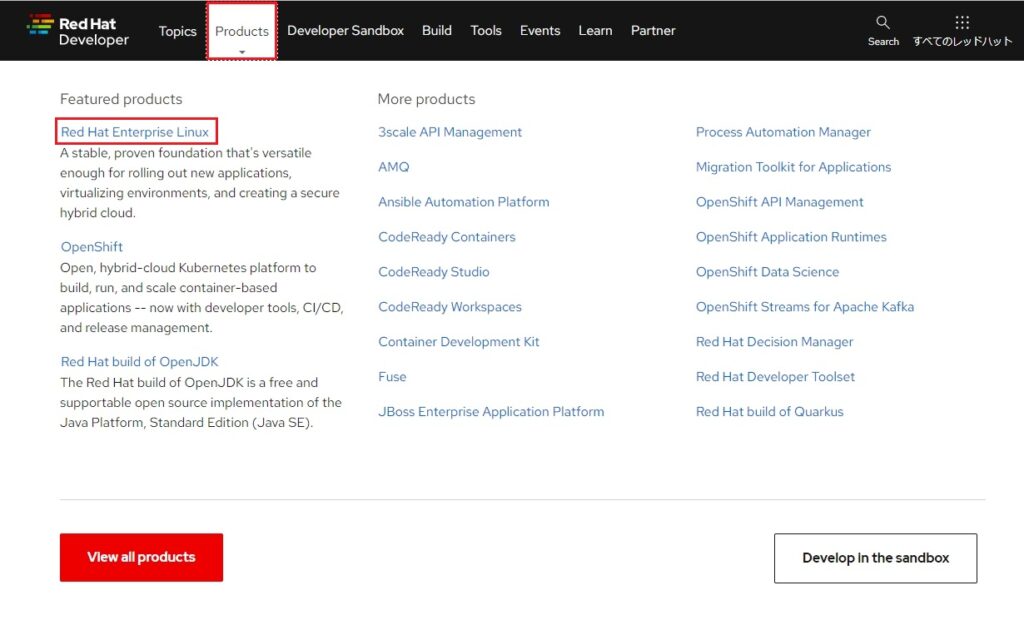Open Red Hat Enterprise Linux link

(135, 132)
